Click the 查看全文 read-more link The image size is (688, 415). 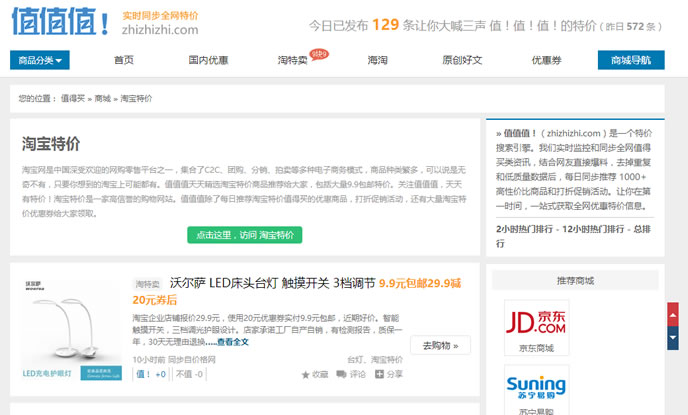tap(233, 342)
